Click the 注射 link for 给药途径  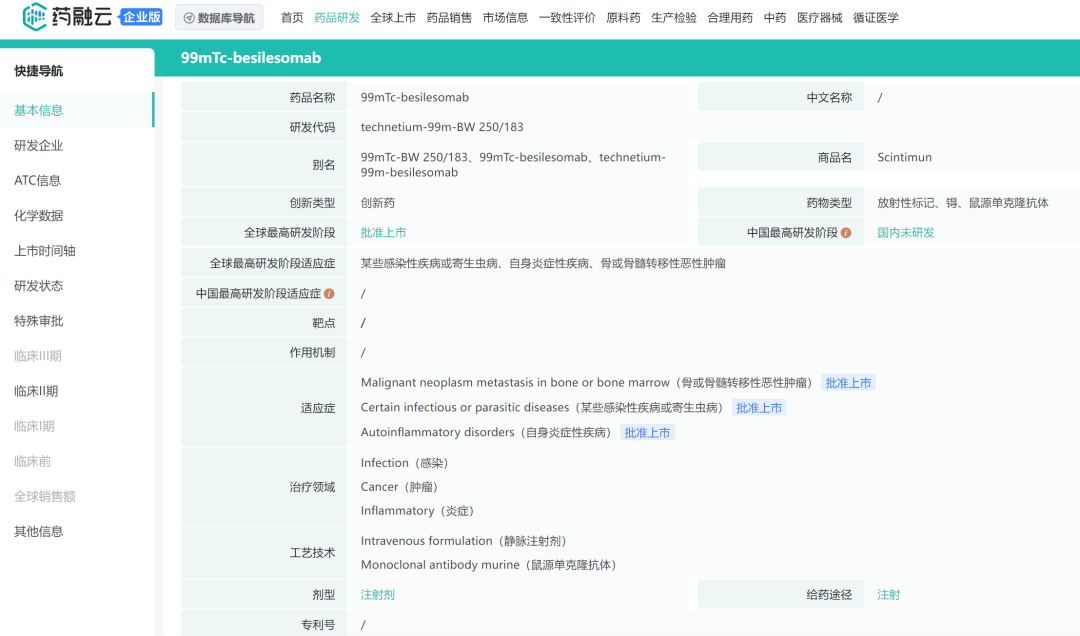(x=888, y=593)
